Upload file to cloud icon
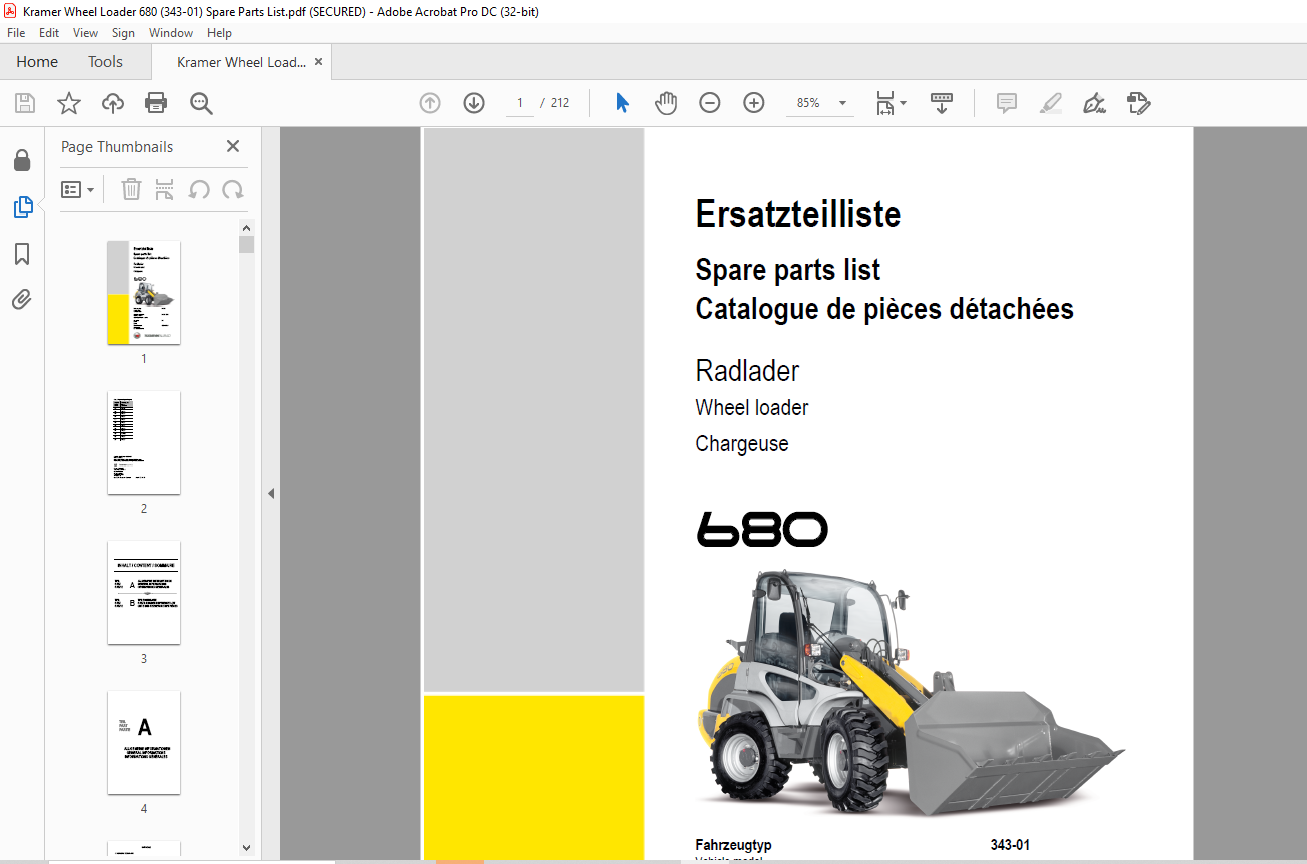Viewport: 1307px width, 864px height. click(113, 103)
